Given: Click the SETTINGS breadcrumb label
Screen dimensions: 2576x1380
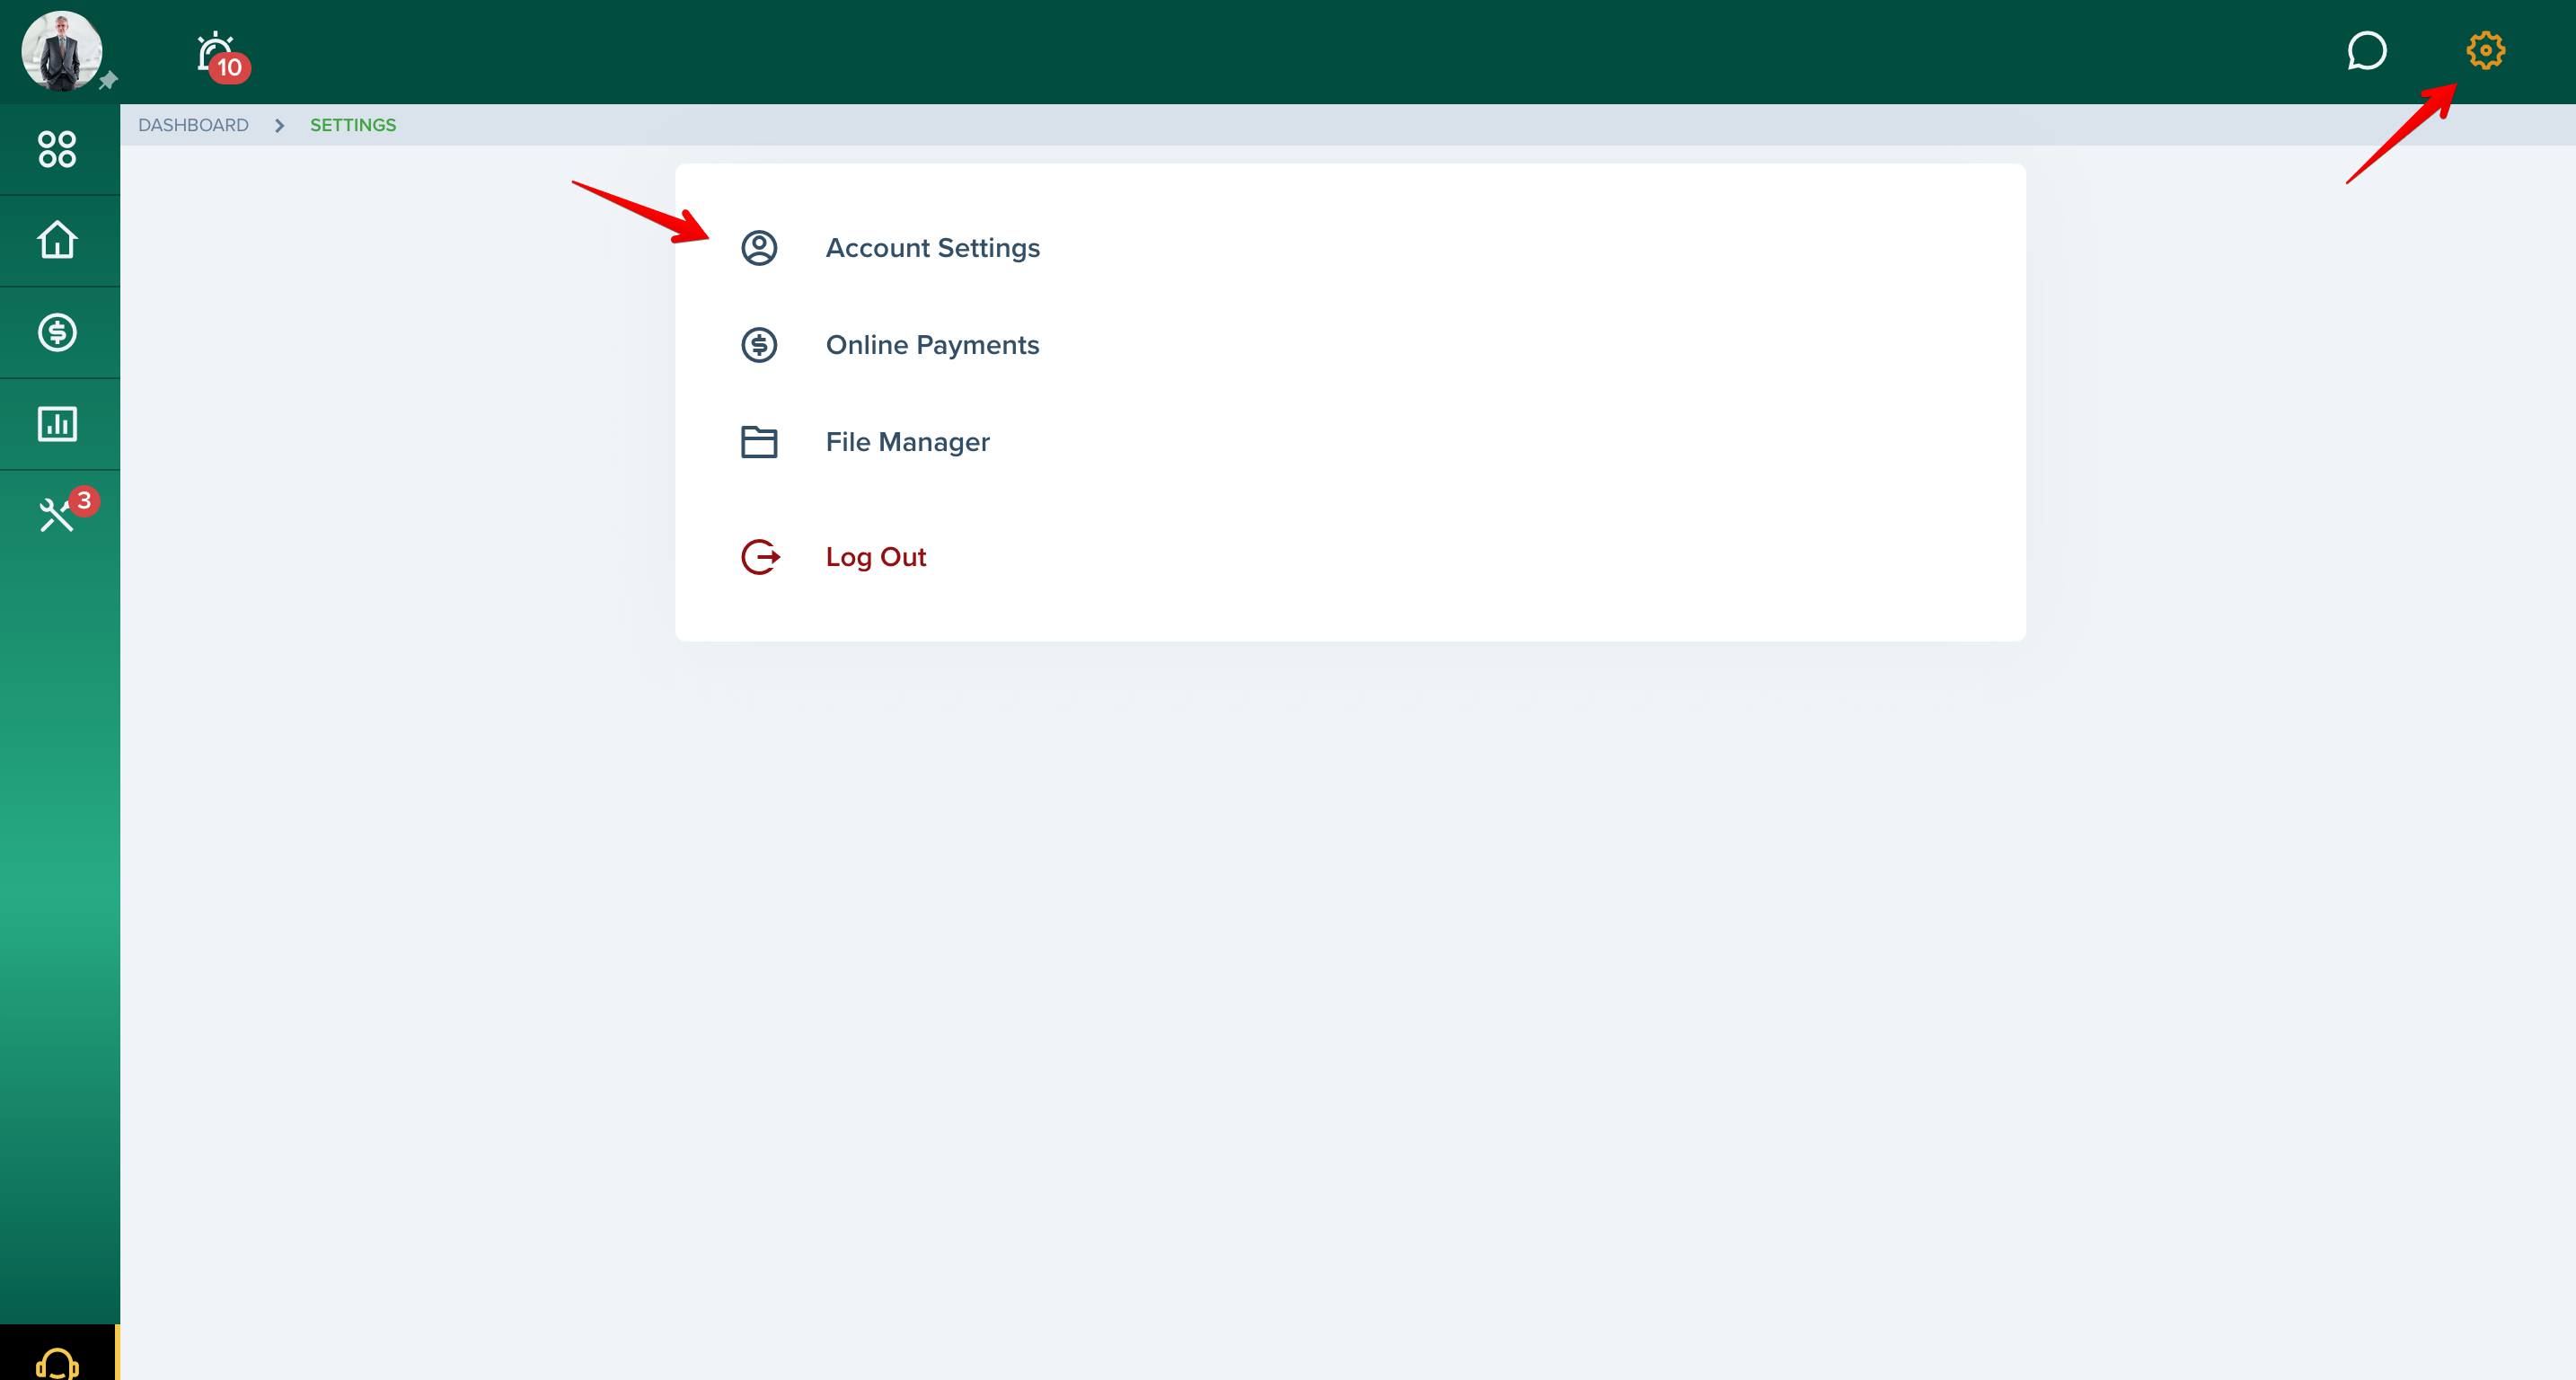Looking at the screenshot, I should click(353, 125).
